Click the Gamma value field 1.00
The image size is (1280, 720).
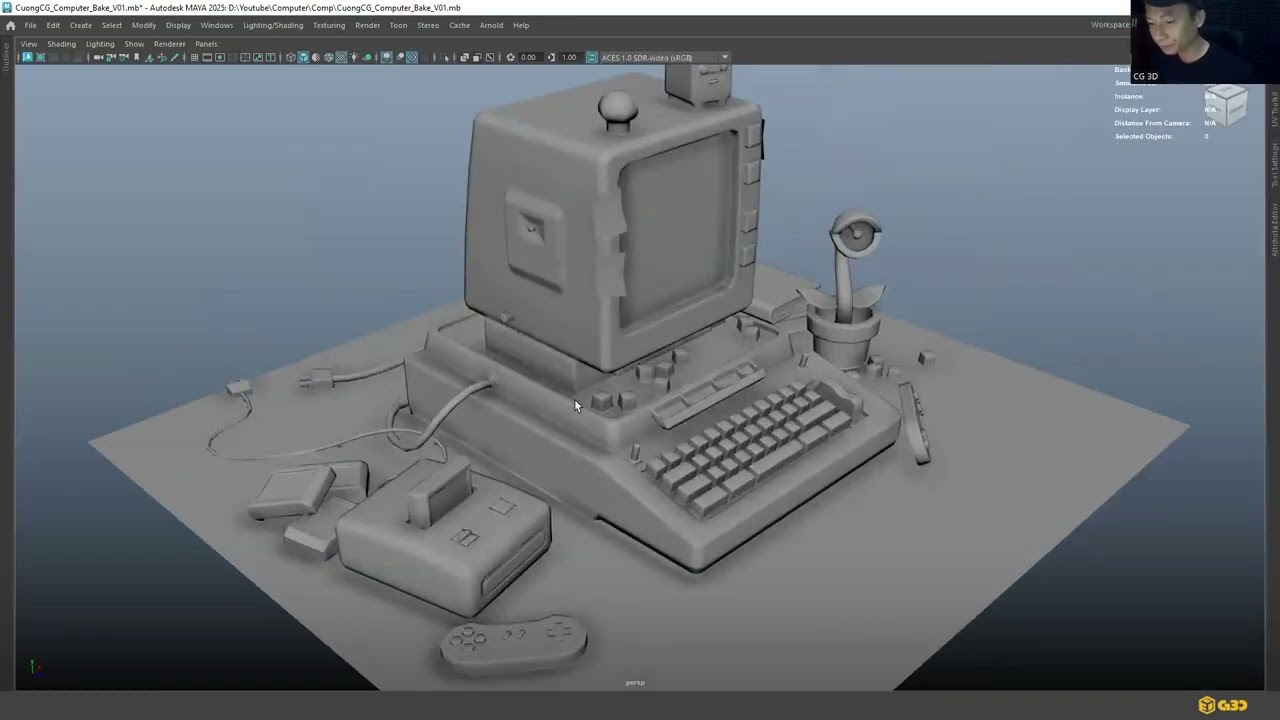tap(569, 57)
